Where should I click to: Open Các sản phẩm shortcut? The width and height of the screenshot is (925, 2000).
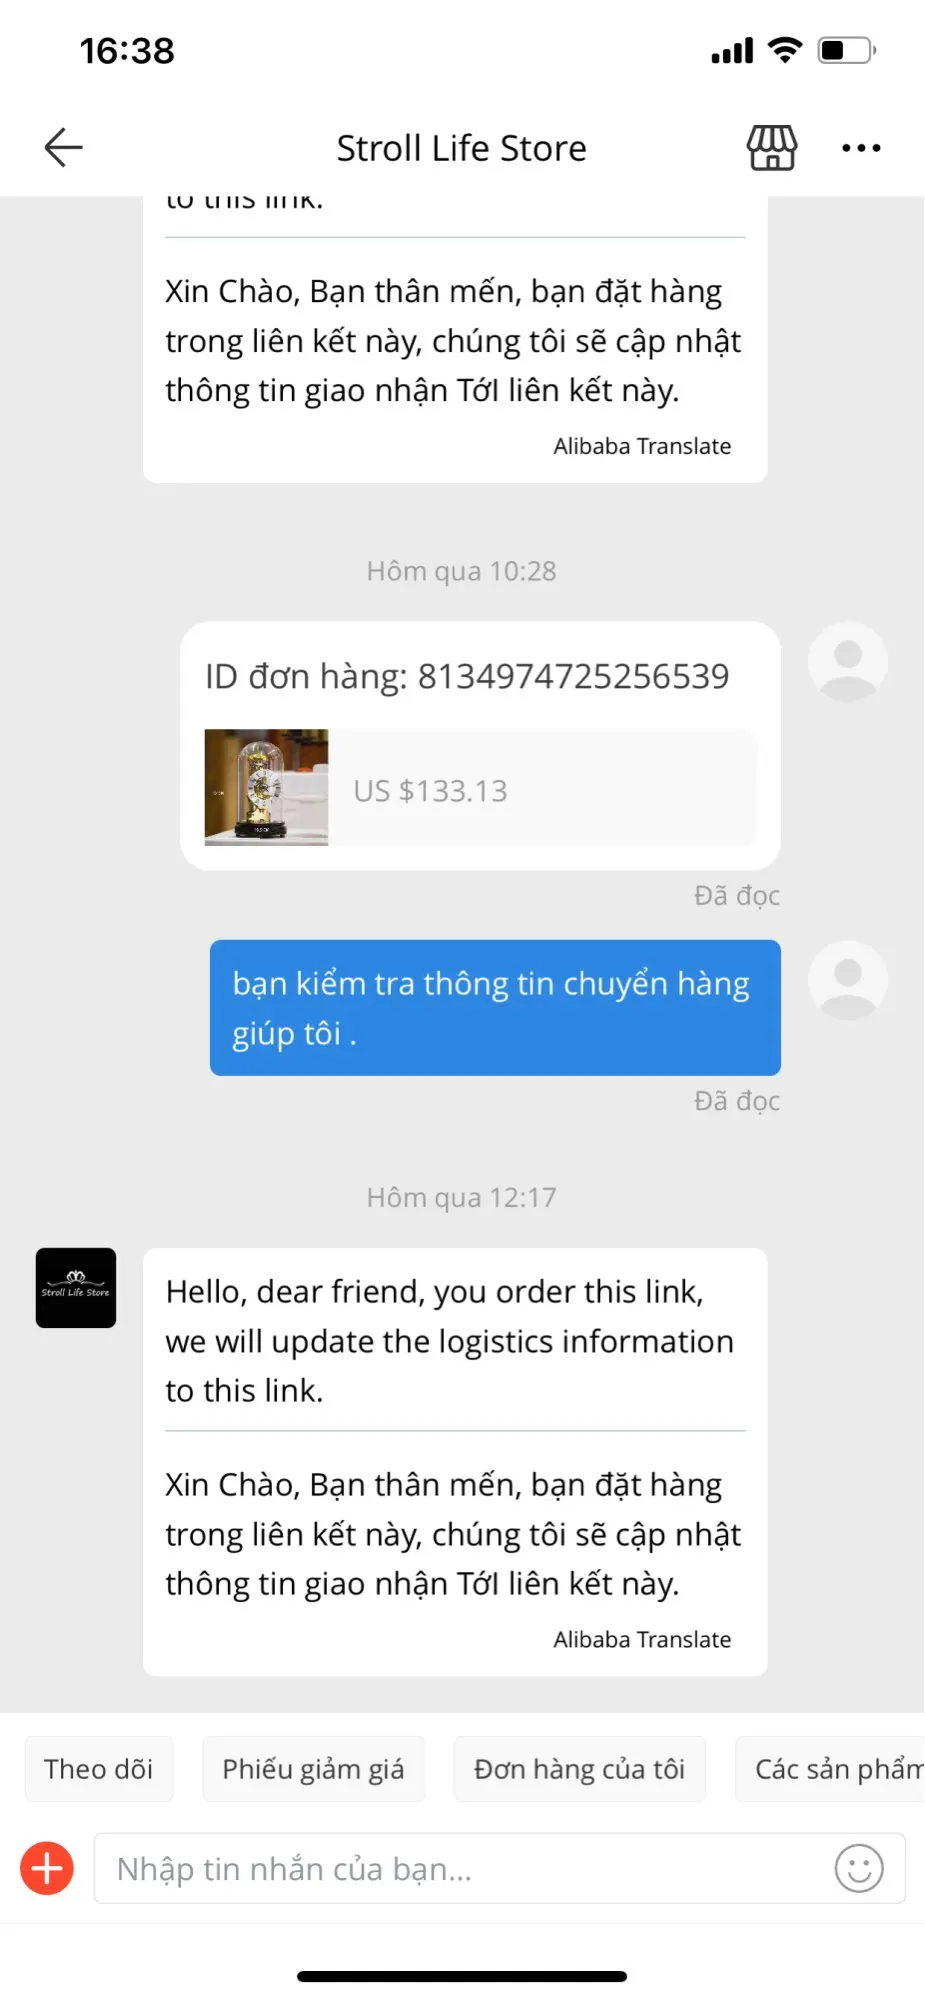832,1769
